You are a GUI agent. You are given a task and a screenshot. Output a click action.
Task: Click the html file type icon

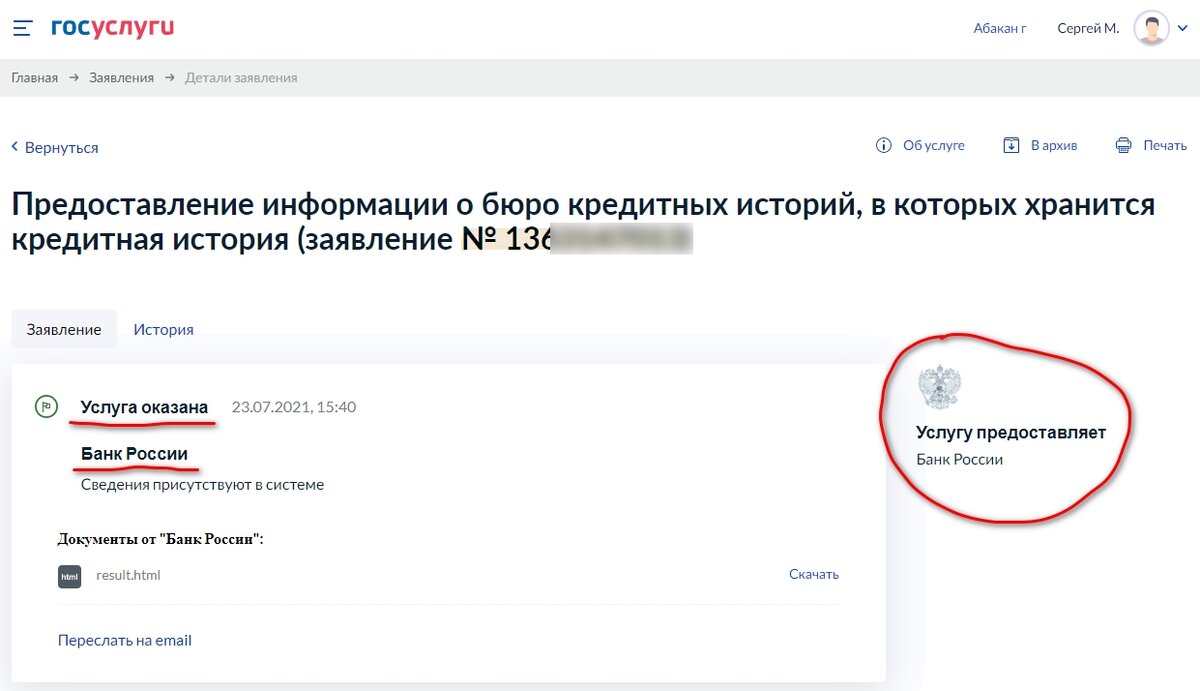pyautogui.click(x=69, y=576)
